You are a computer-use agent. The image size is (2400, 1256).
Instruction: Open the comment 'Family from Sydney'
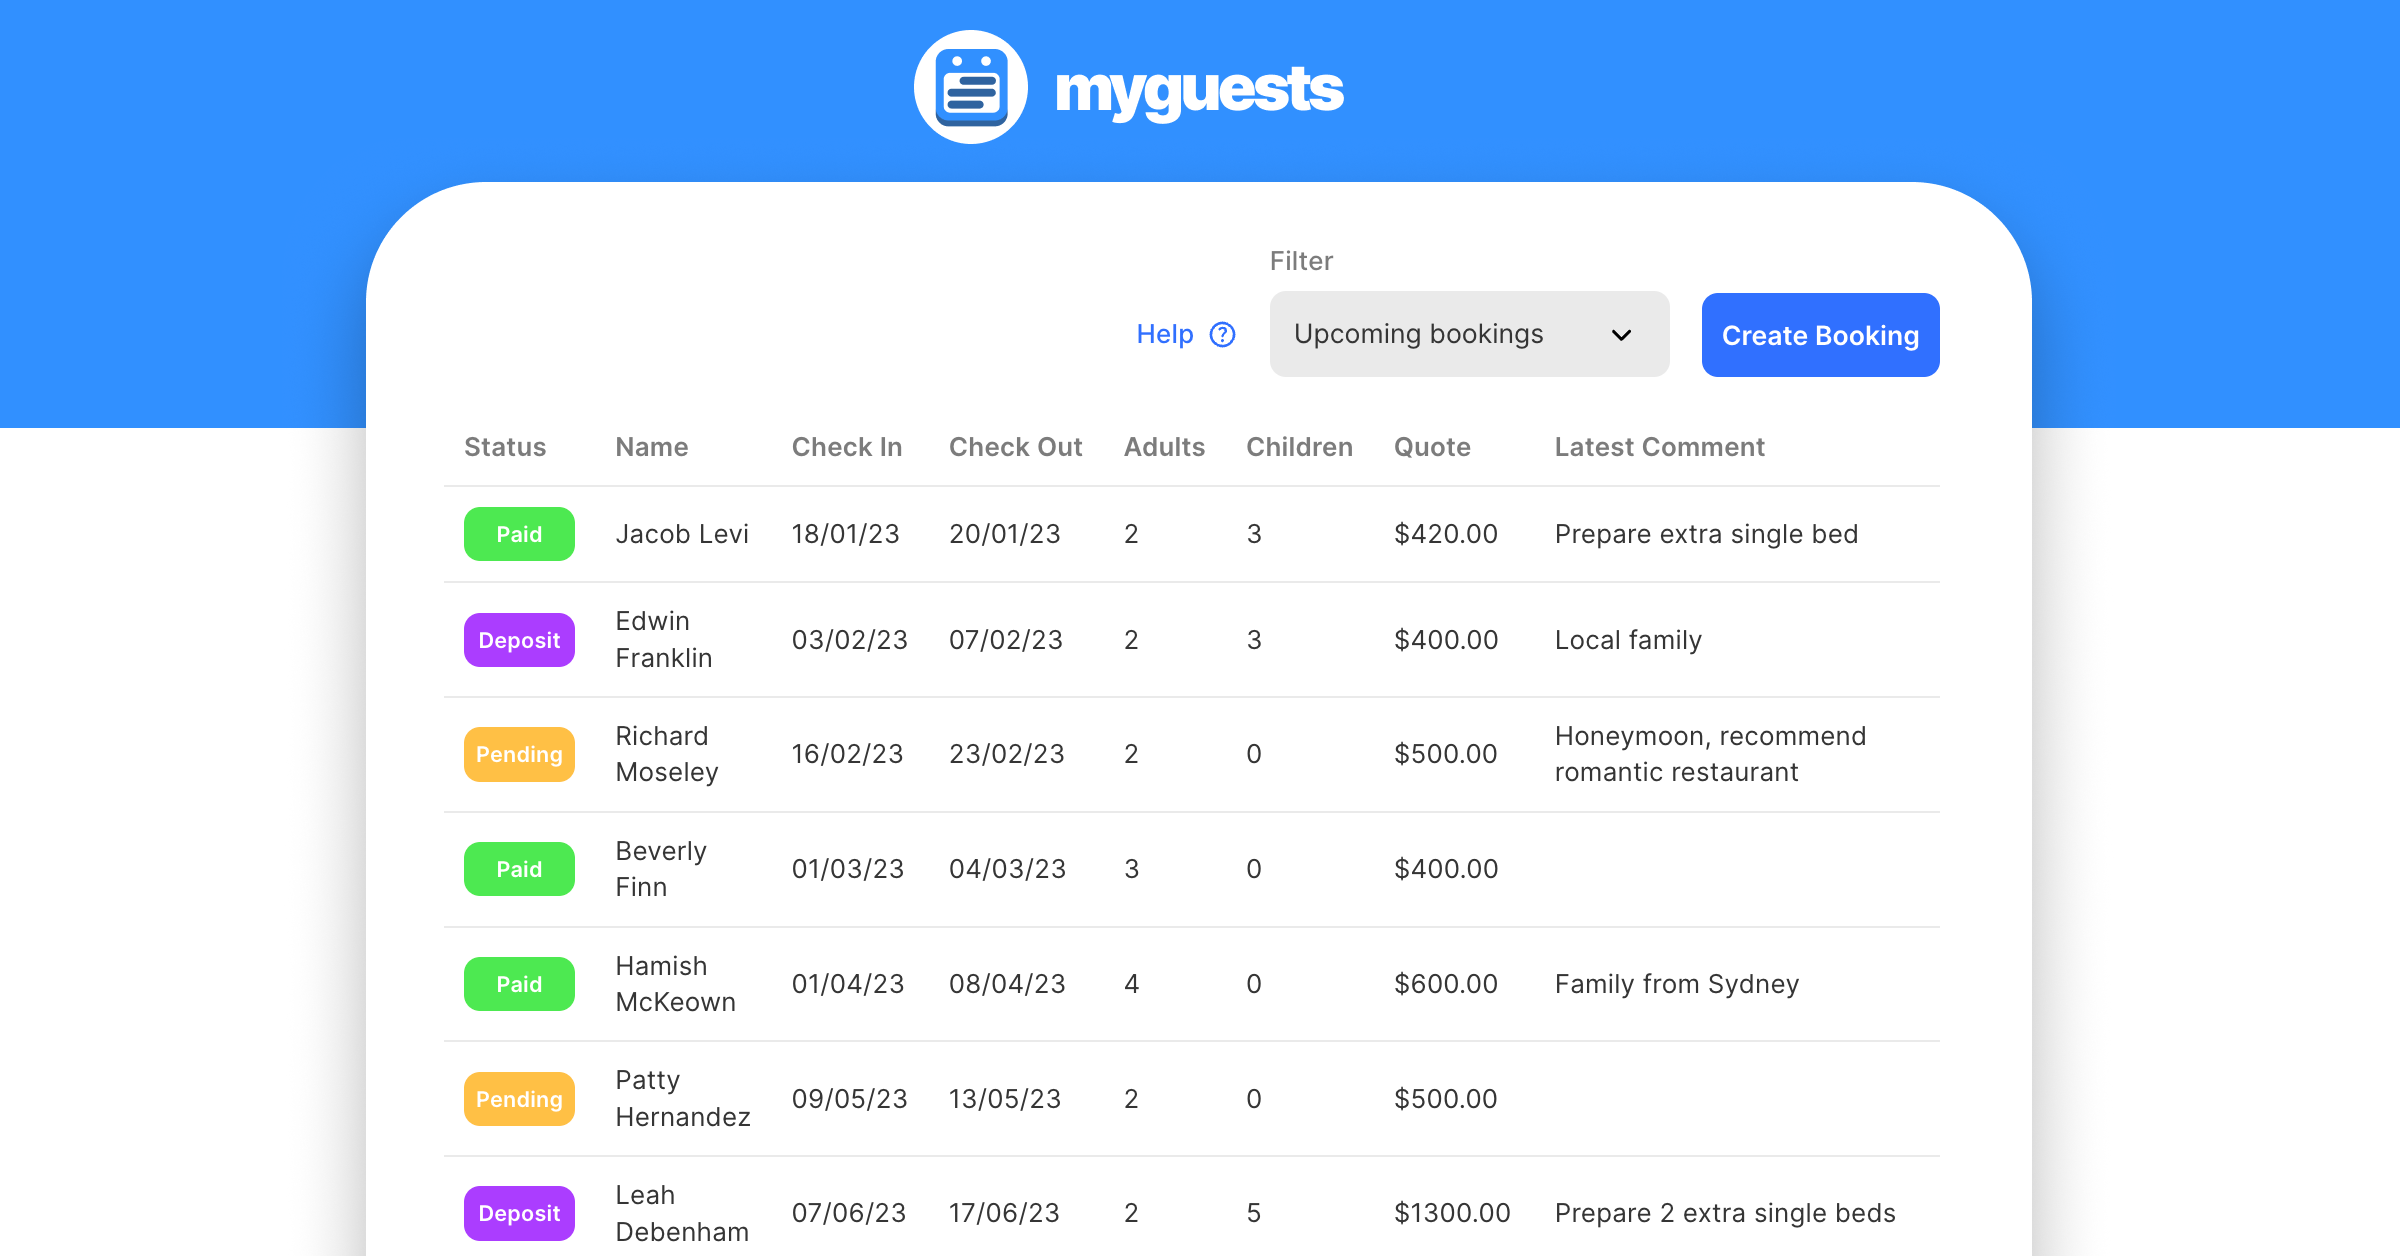[x=1676, y=984]
